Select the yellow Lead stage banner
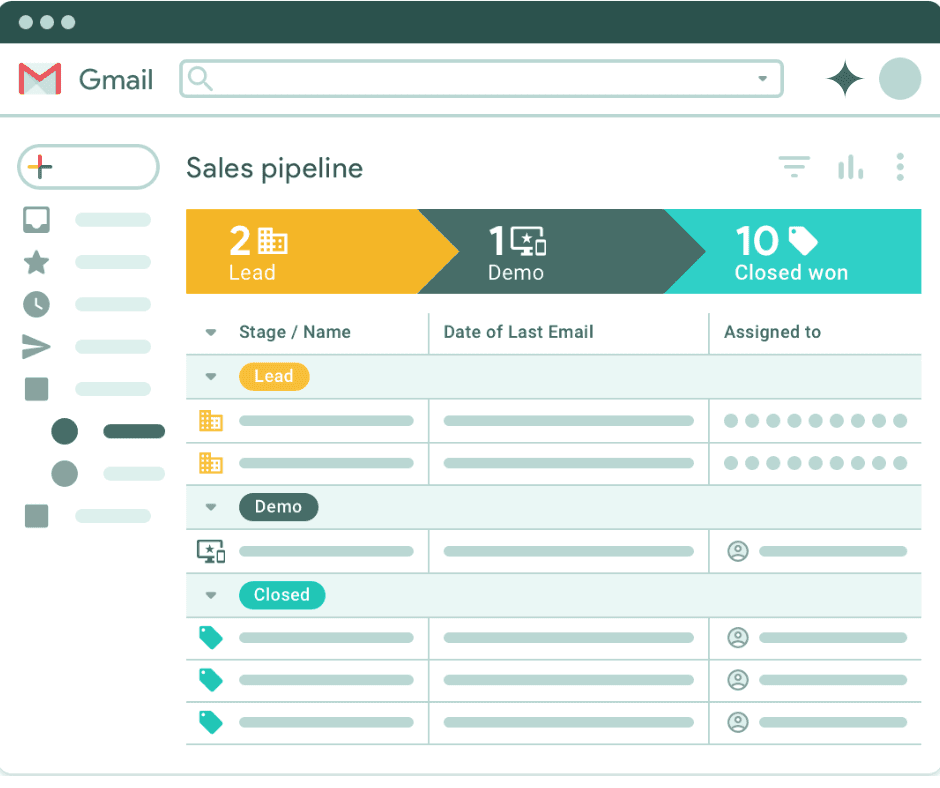 pyautogui.click(x=322, y=251)
